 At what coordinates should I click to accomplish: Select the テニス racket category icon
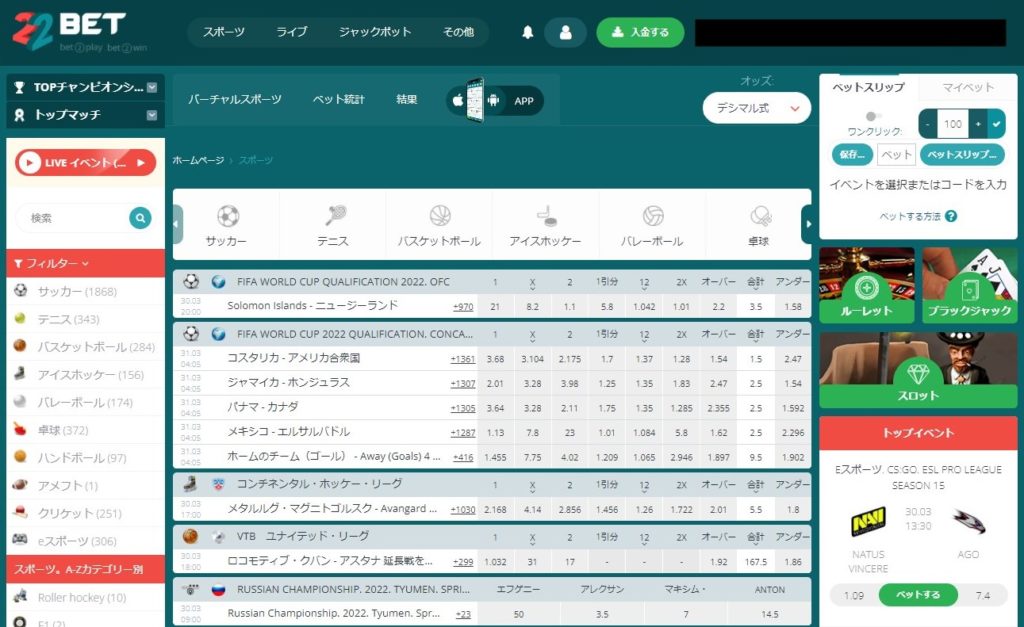point(334,216)
